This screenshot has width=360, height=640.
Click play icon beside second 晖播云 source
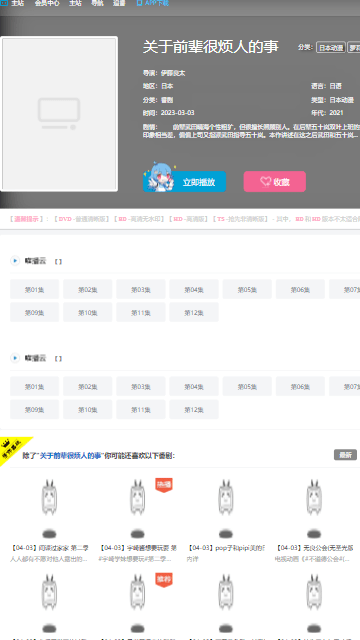pyautogui.click(x=15, y=358)
